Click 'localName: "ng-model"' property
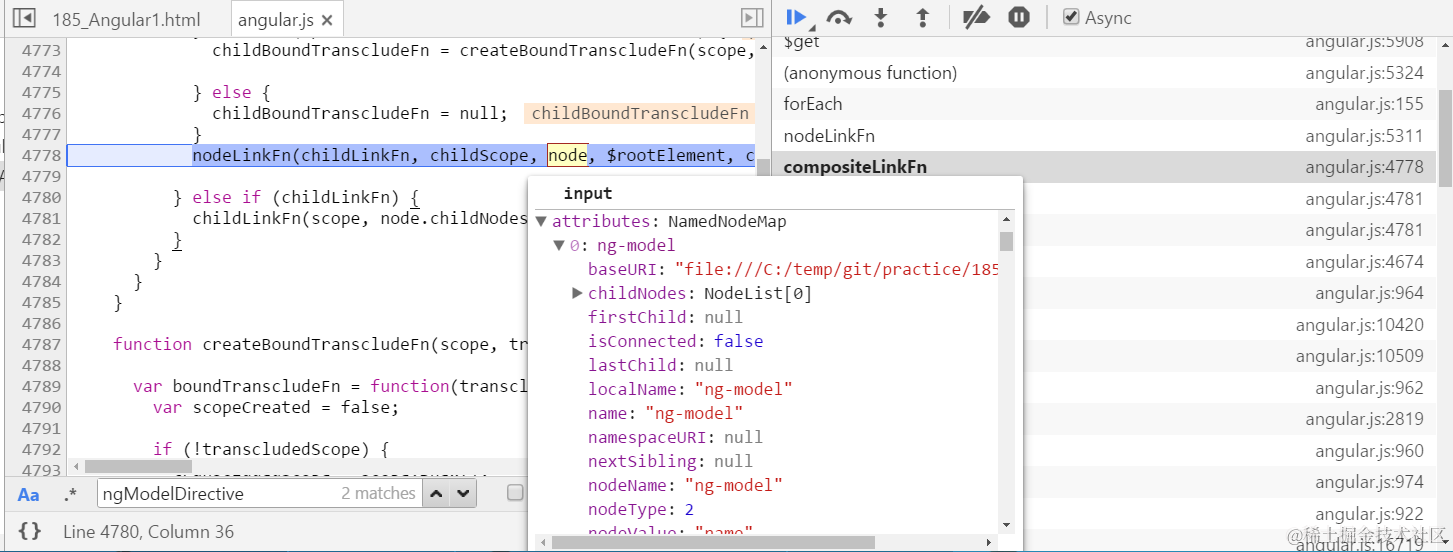 click(x=690, y=389)
